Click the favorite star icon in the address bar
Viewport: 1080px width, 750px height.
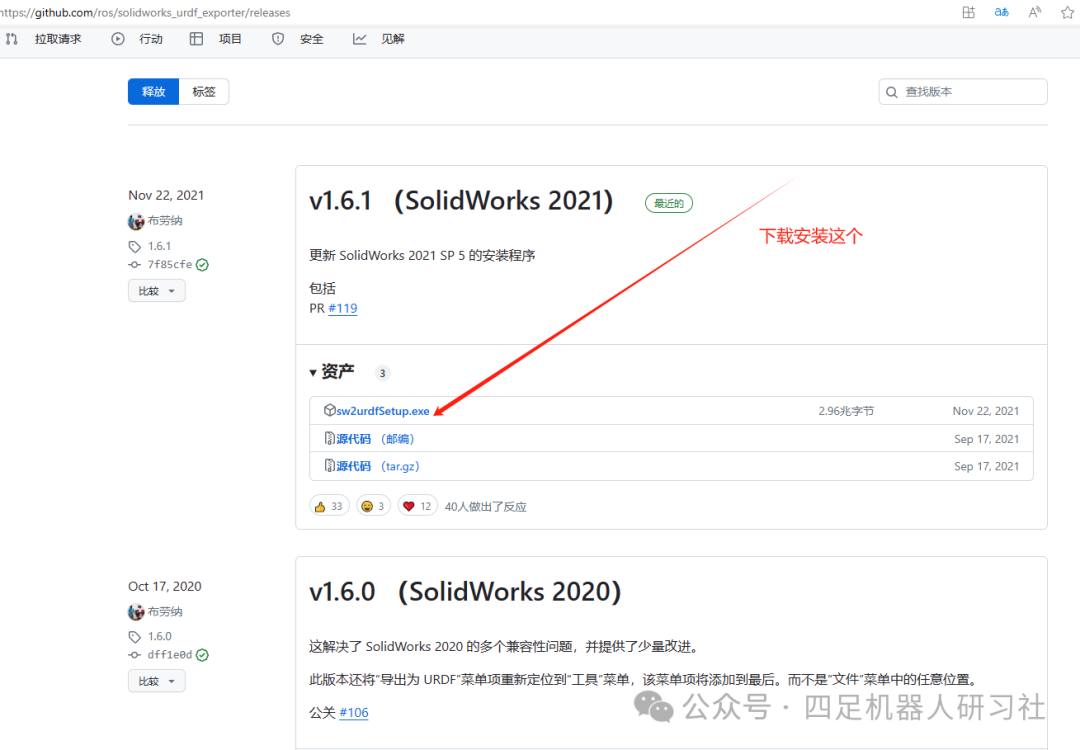(1068, 12)
